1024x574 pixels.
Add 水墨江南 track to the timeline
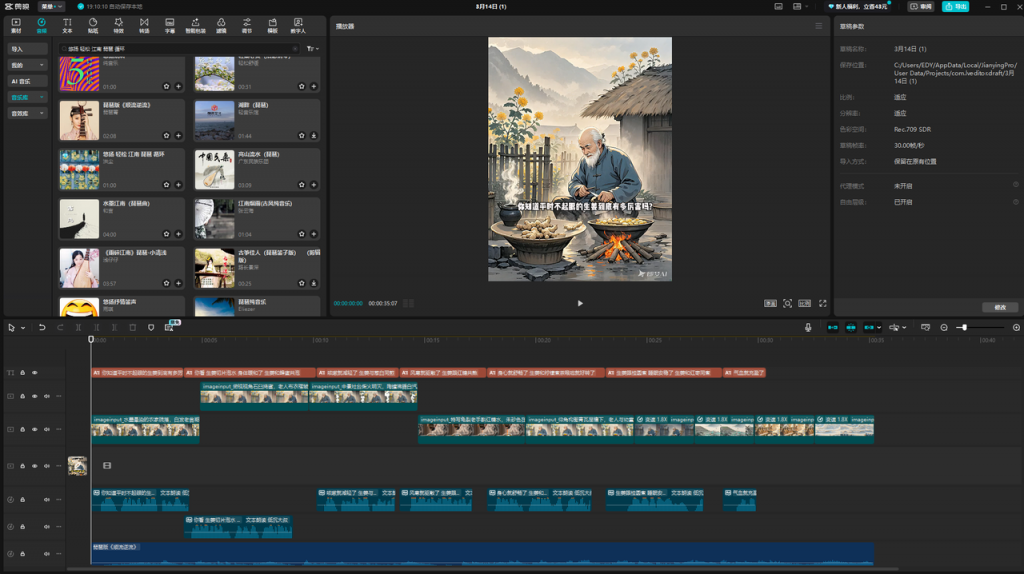(178, 234)
